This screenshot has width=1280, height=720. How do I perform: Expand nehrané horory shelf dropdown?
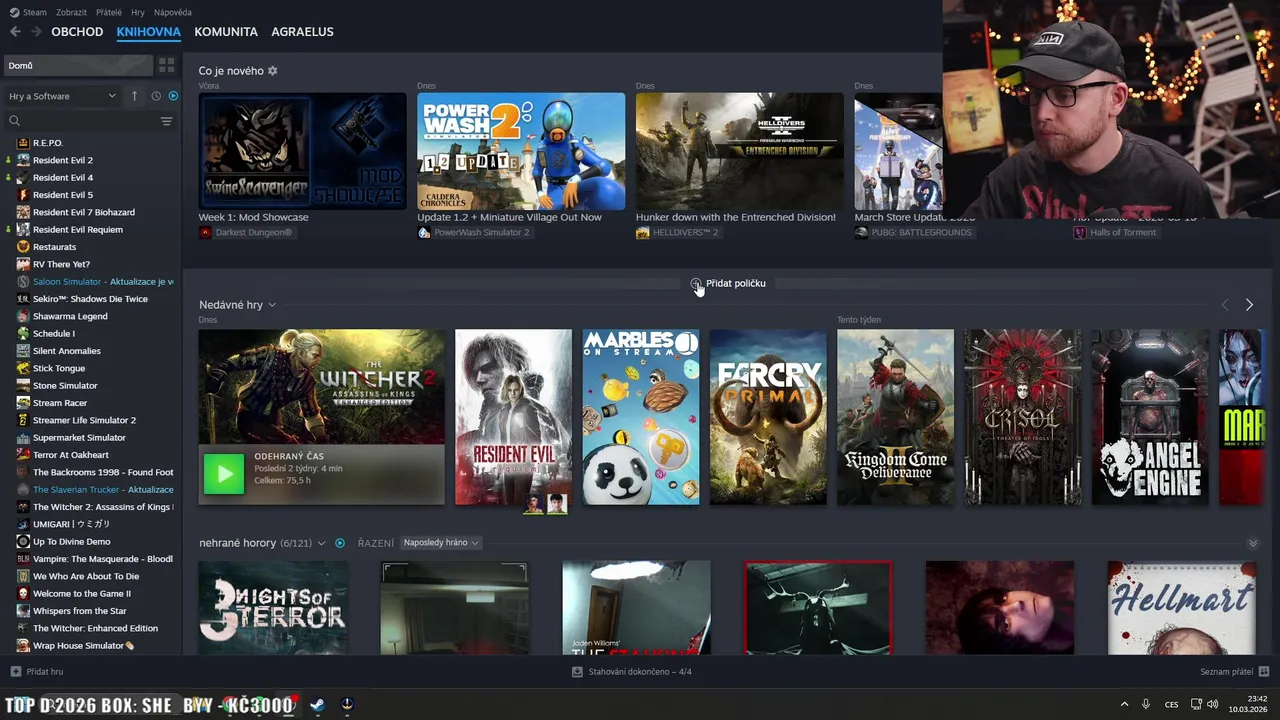tap(321, 544)
